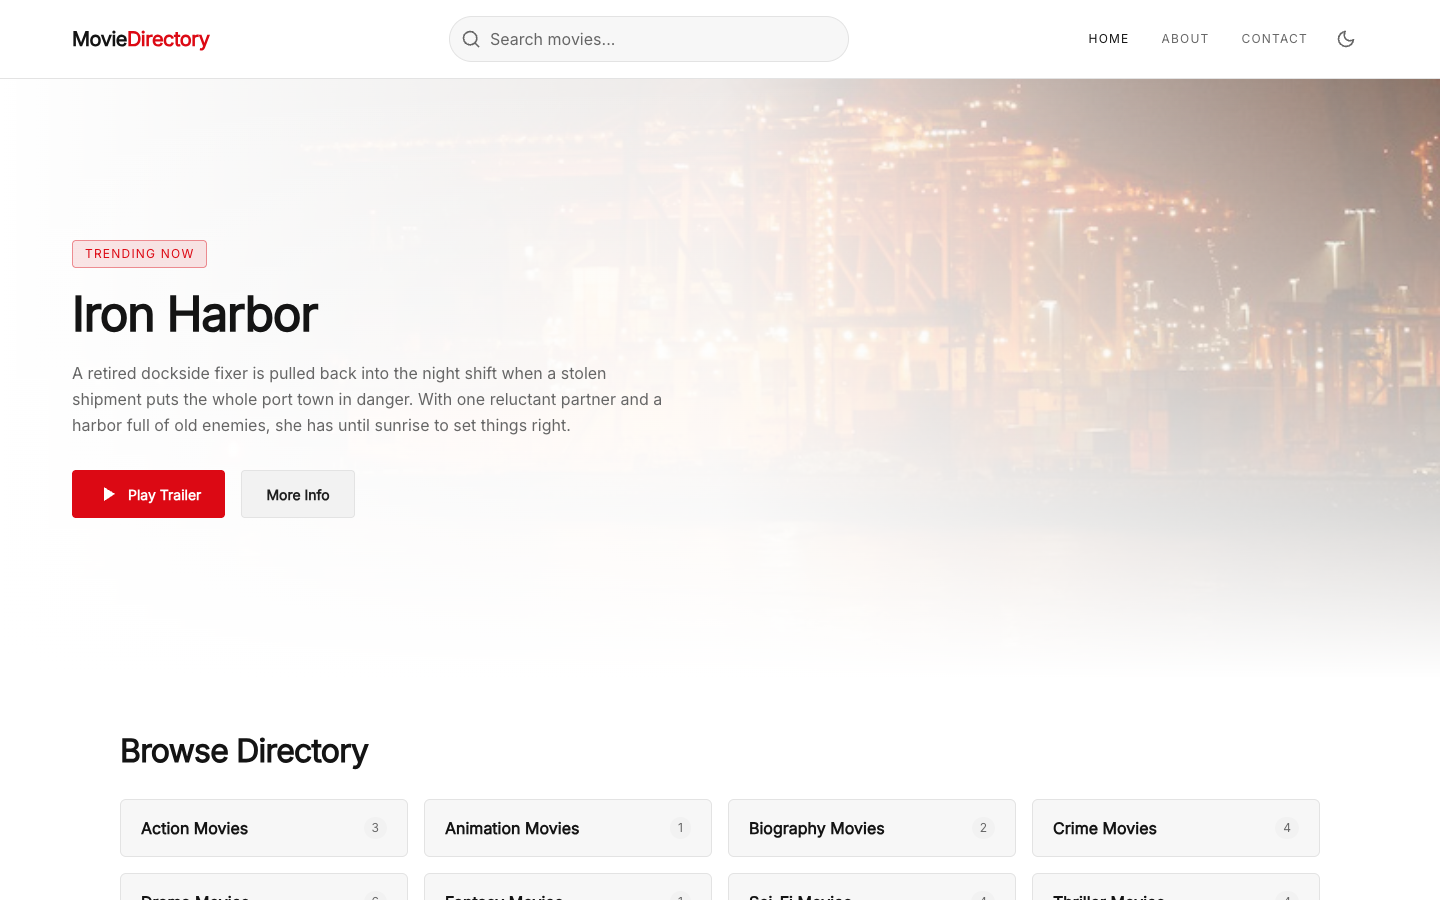This screenshot has width=1440, height=900.
Task: Click the search magnifier icon
Action: [471, 39]
